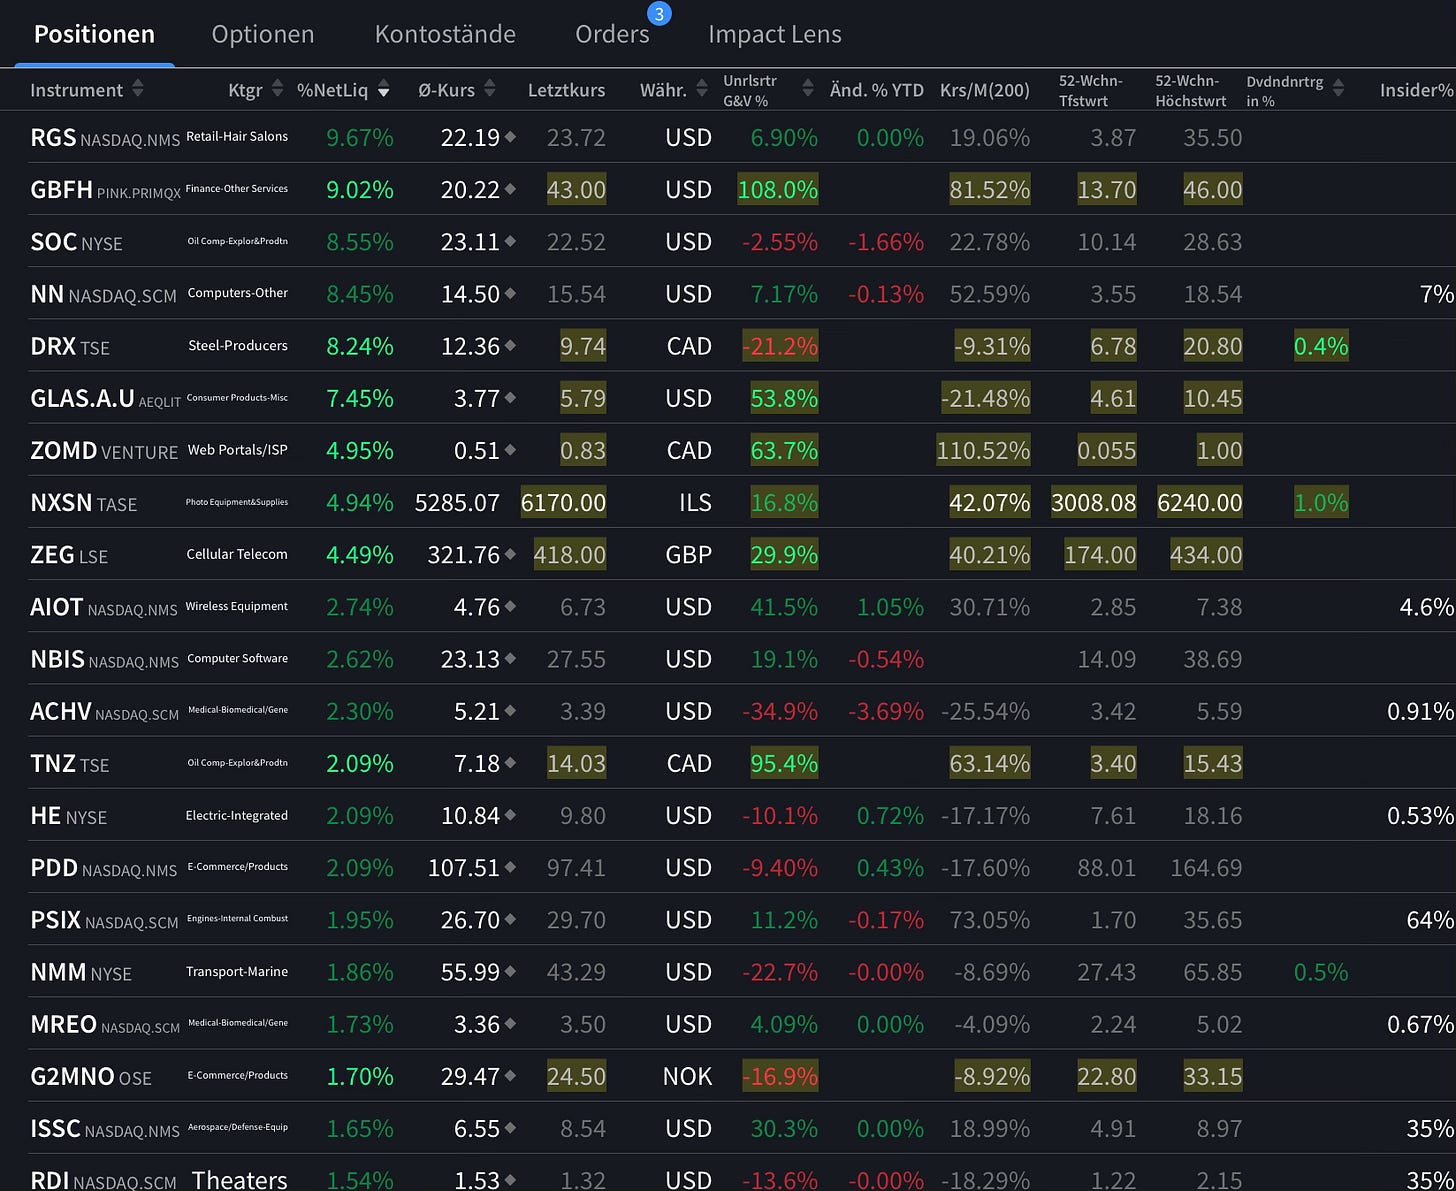
Task: Click the diamond next to SOC 23.11
Action: (510, 241)
